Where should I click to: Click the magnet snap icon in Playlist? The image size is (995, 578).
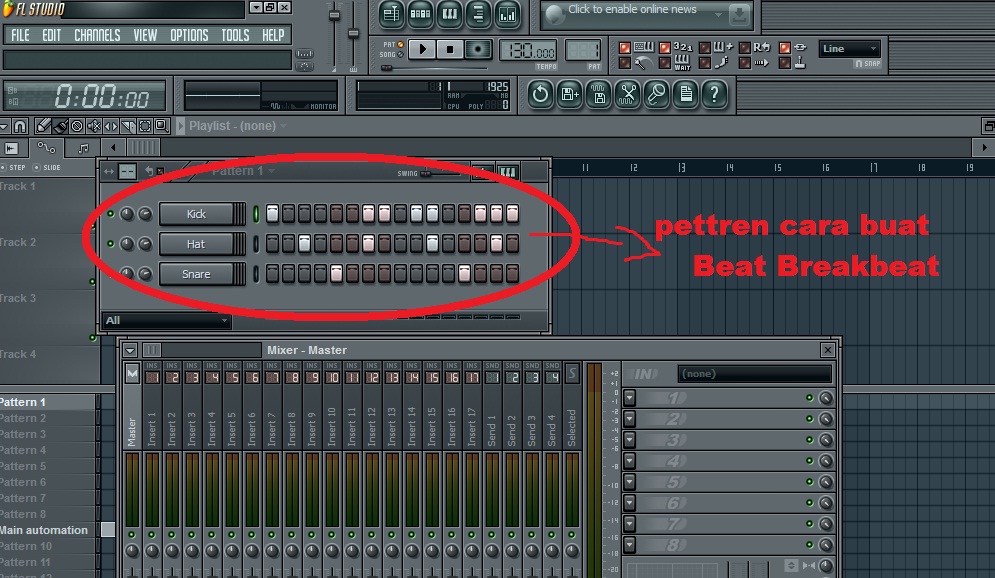[x=20, y=126]
